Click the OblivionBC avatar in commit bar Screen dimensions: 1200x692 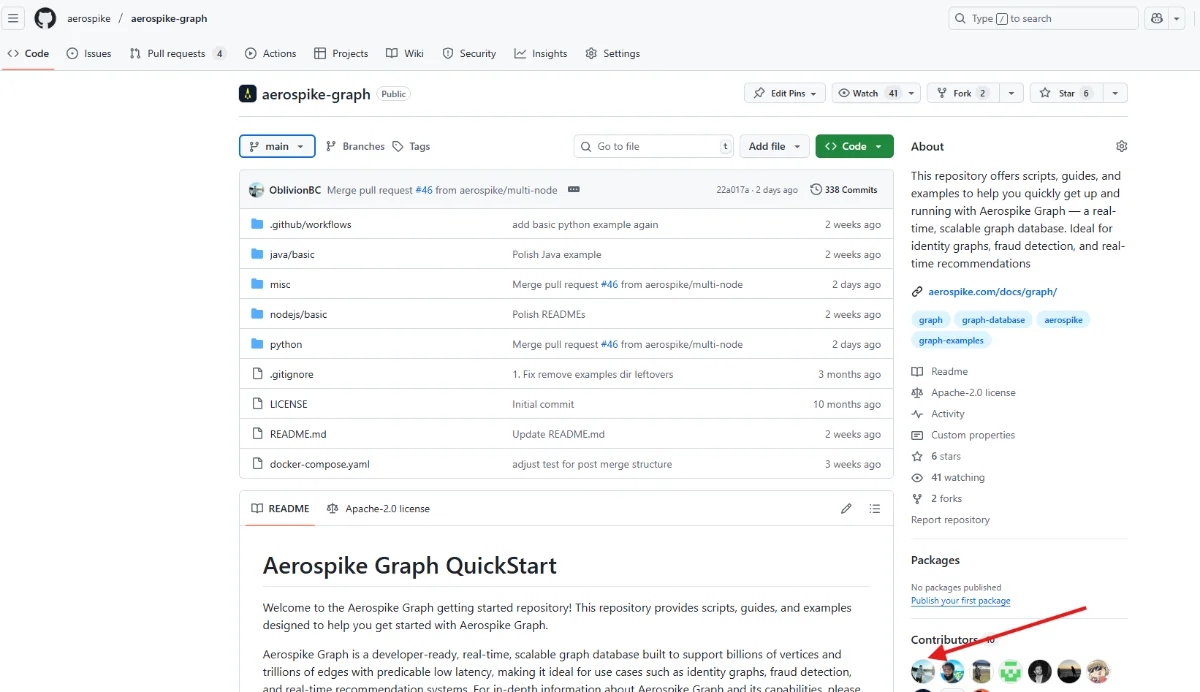(x=257, y=189)
